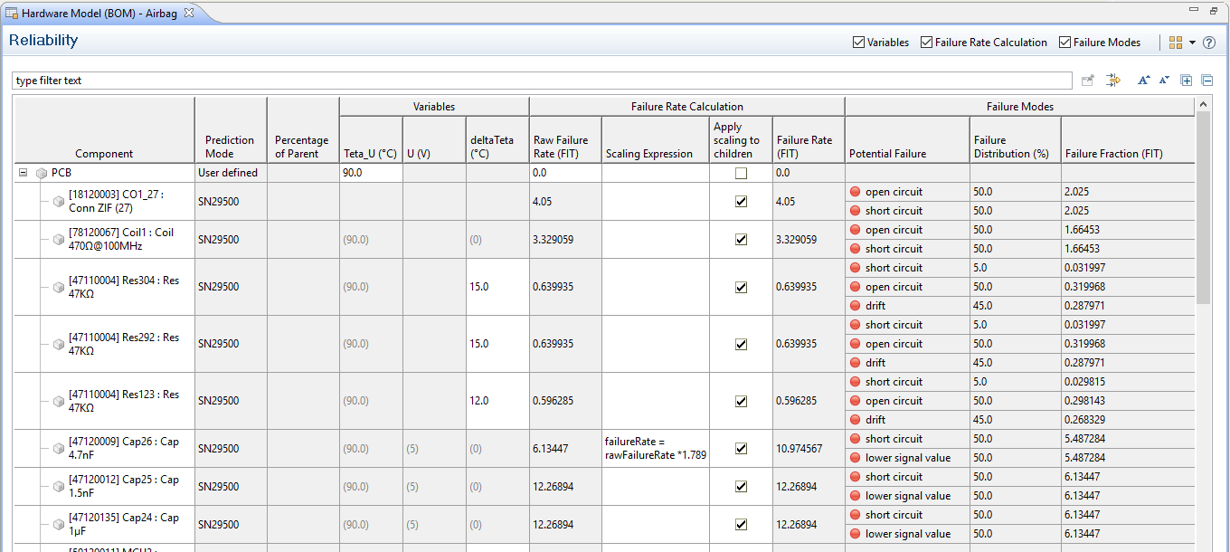Click the increase font size icon
The height and width of the screenshot is (552, 1230).
tap(1144, 81)
